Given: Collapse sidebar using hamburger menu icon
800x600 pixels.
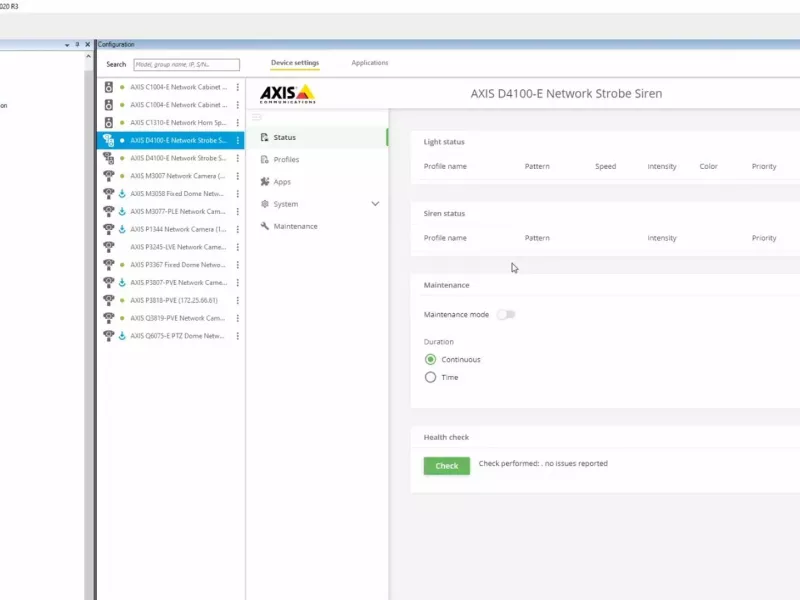Looking at the screenshot, I should (x=257, y=118).
